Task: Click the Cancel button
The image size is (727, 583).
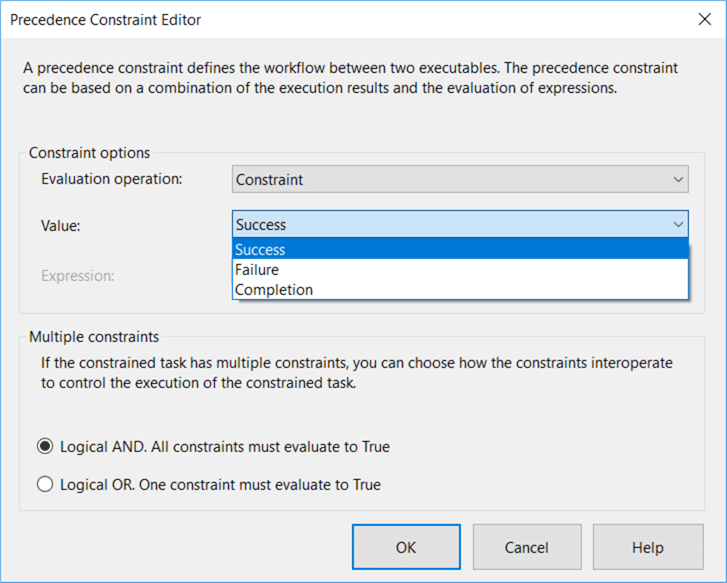Action: click(x=527, y=547)
